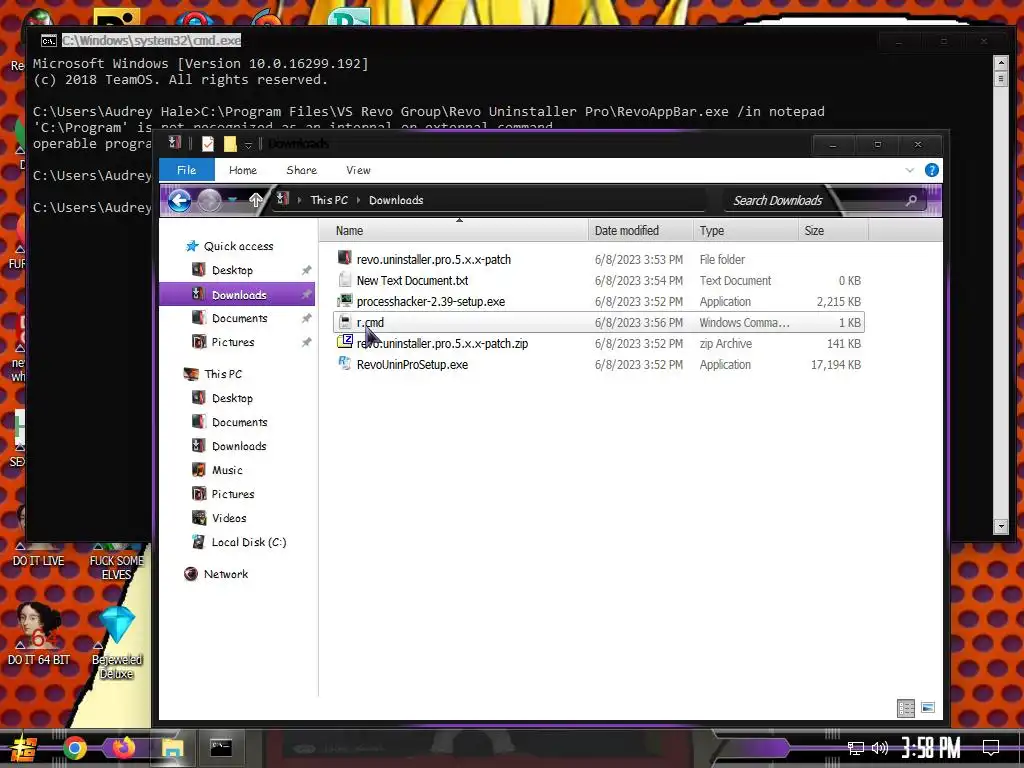Expand the ribbon with the chevron
This screenshot has height=768, width=1024.
pyautogui.click(x=910, y=170)
